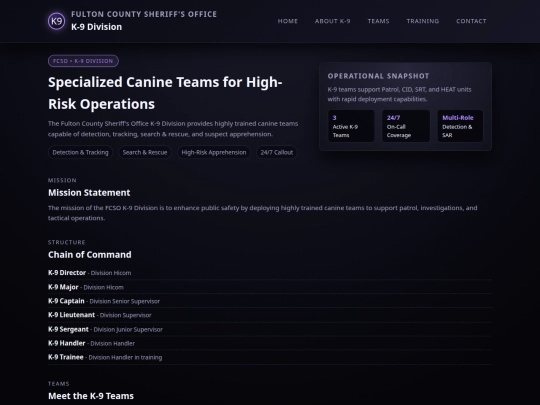Click the Meet the K-9 Teams heading
Screen dimensions: 540x405
(x=91, y=396)
